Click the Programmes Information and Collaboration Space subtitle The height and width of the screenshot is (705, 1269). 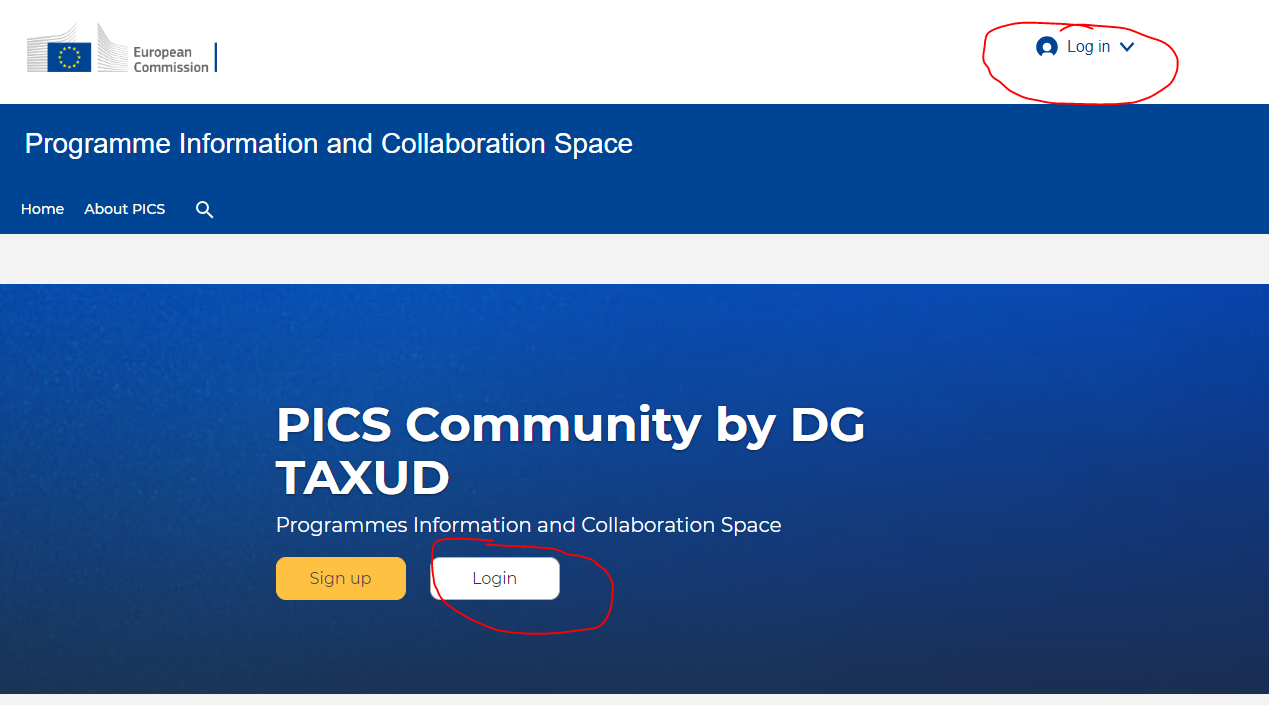529,525
